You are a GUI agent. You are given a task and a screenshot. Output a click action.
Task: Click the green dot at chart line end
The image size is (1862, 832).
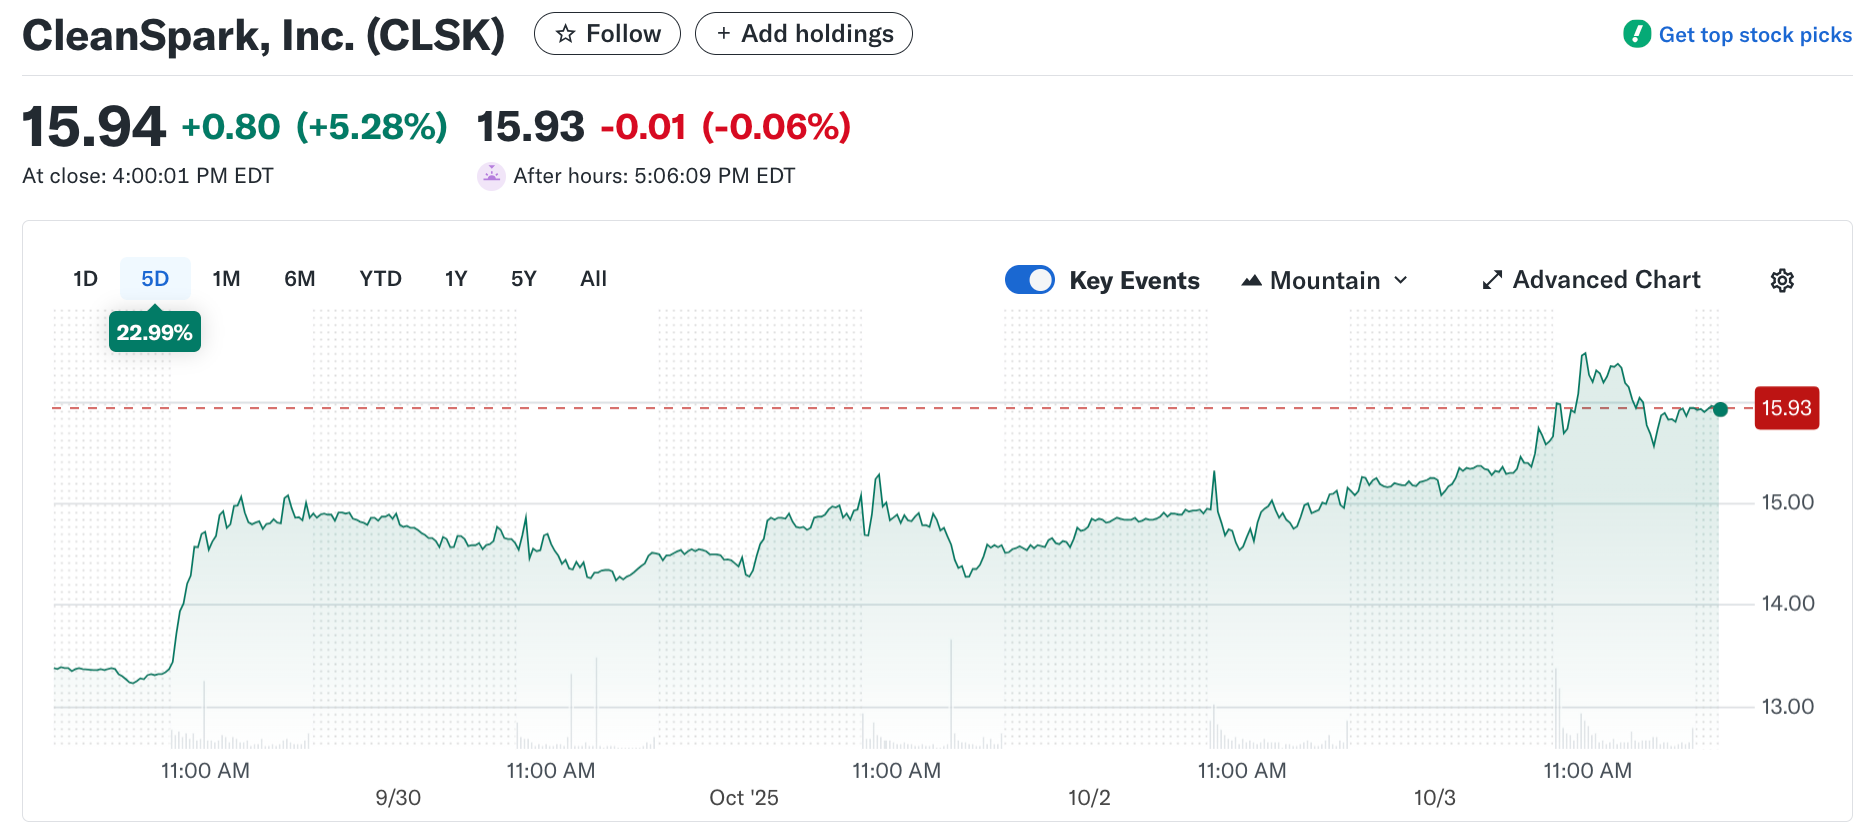coord(1720,409)
